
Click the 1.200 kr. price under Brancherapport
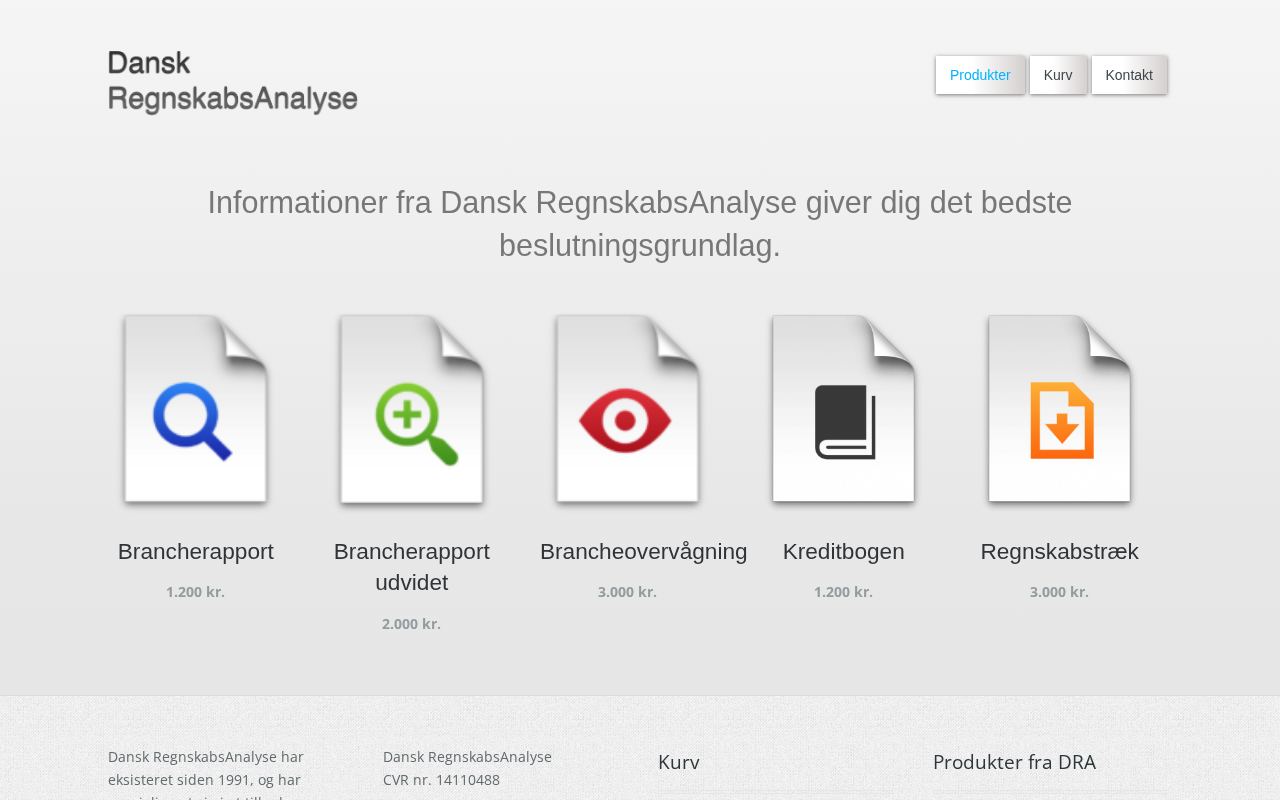click(x=196, y=592)
